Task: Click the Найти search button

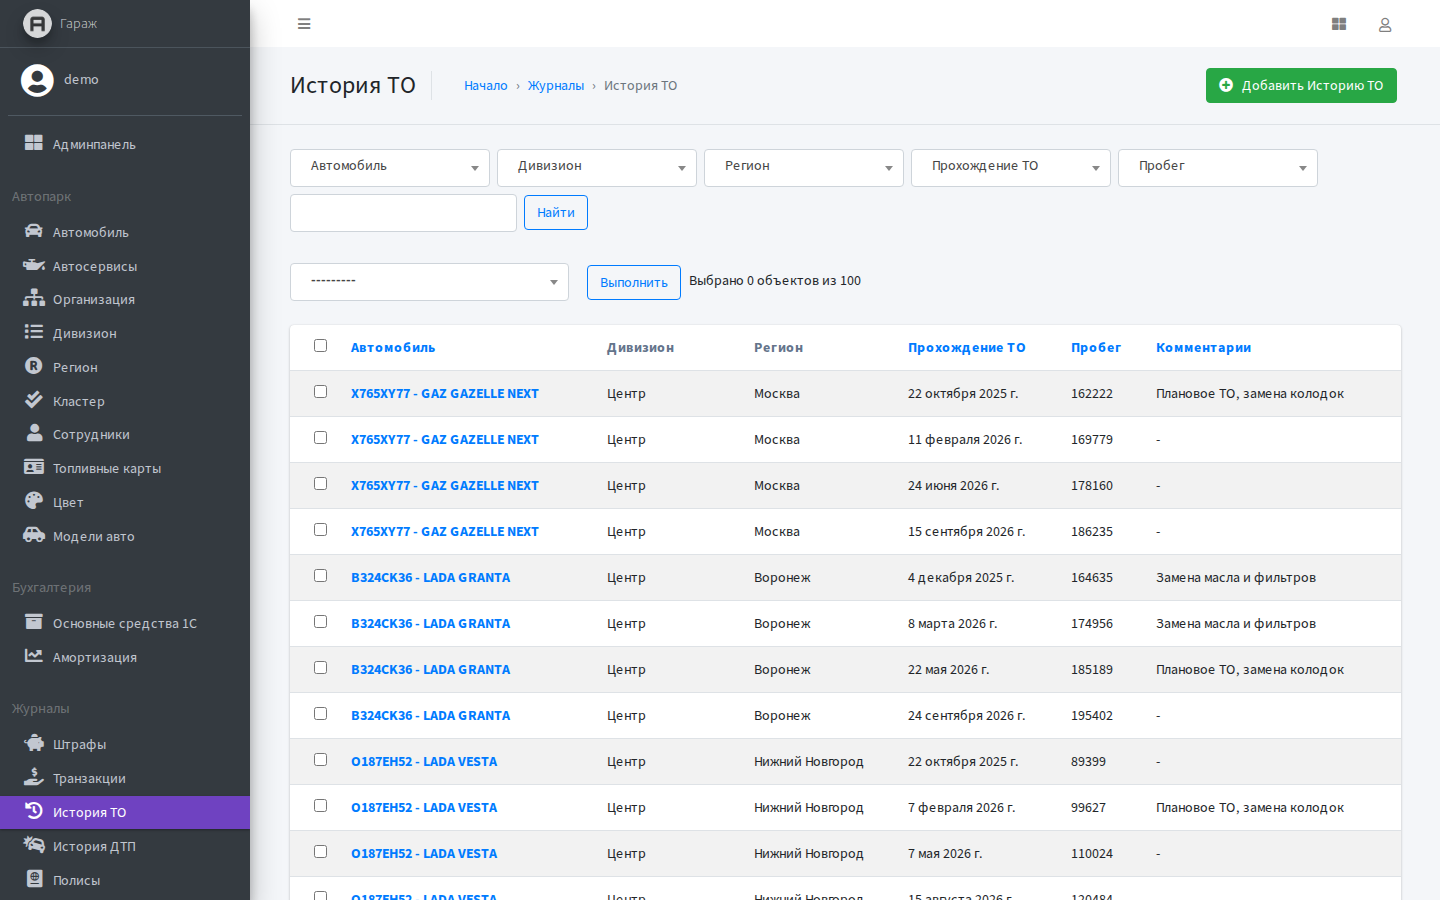Action: coord(556,212)
